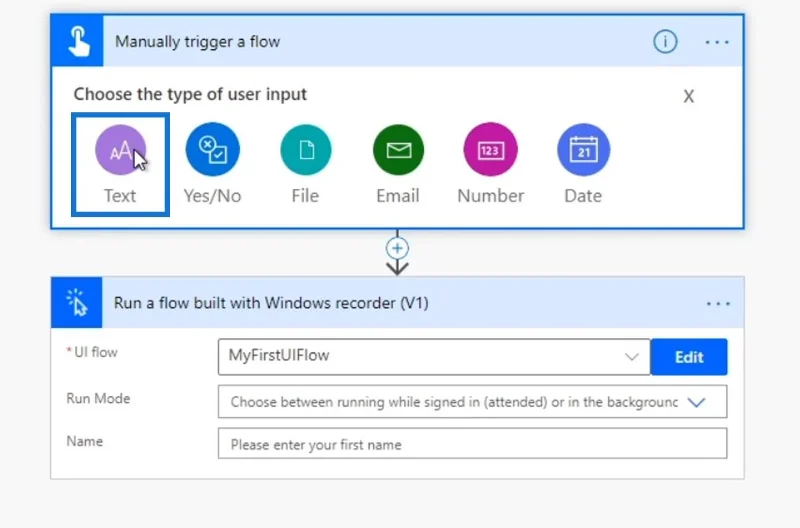Image resolution: width=800 pixels, height=528 pixels.
Task: Click the manual trigger hand icon
Action: (x=77, y=41)
